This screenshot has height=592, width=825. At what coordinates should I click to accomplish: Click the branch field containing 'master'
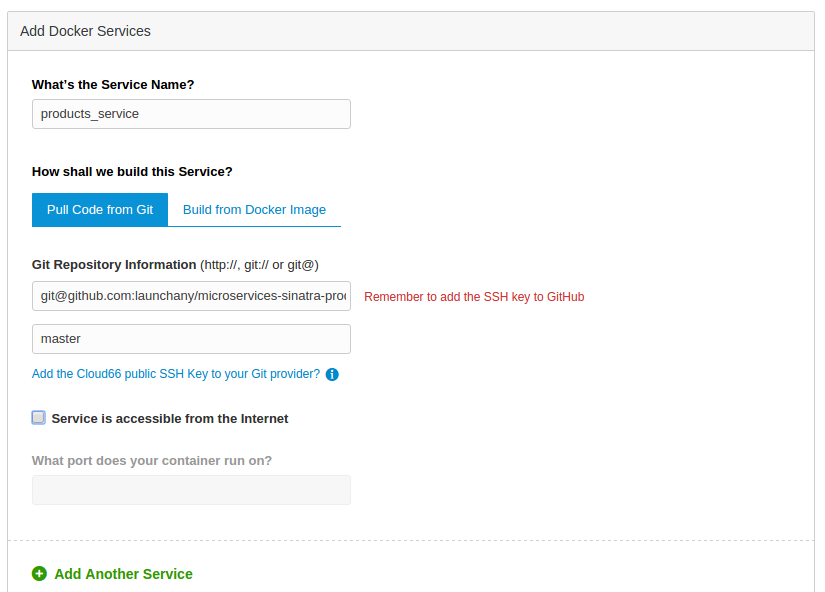point(191,339)
